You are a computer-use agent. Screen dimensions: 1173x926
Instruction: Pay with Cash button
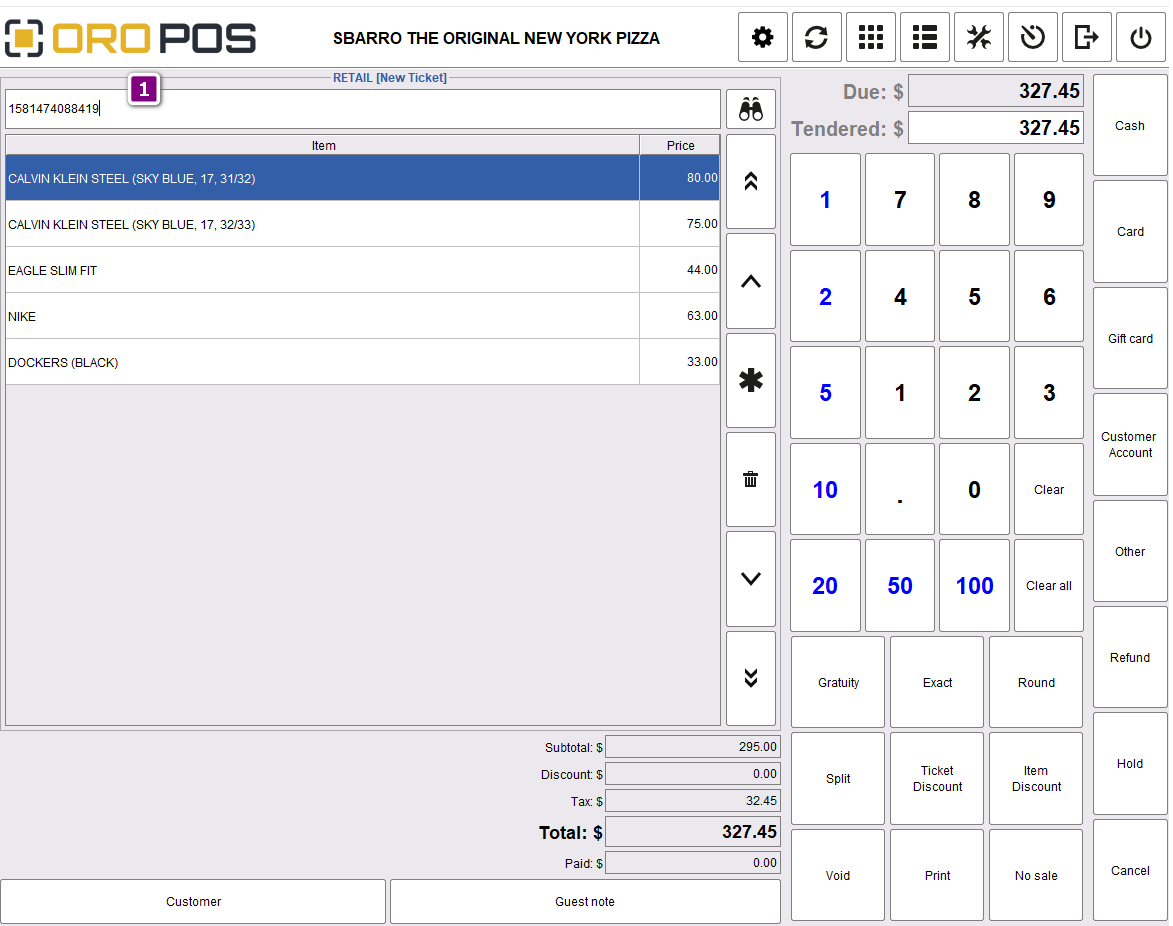coord(1130,126)
